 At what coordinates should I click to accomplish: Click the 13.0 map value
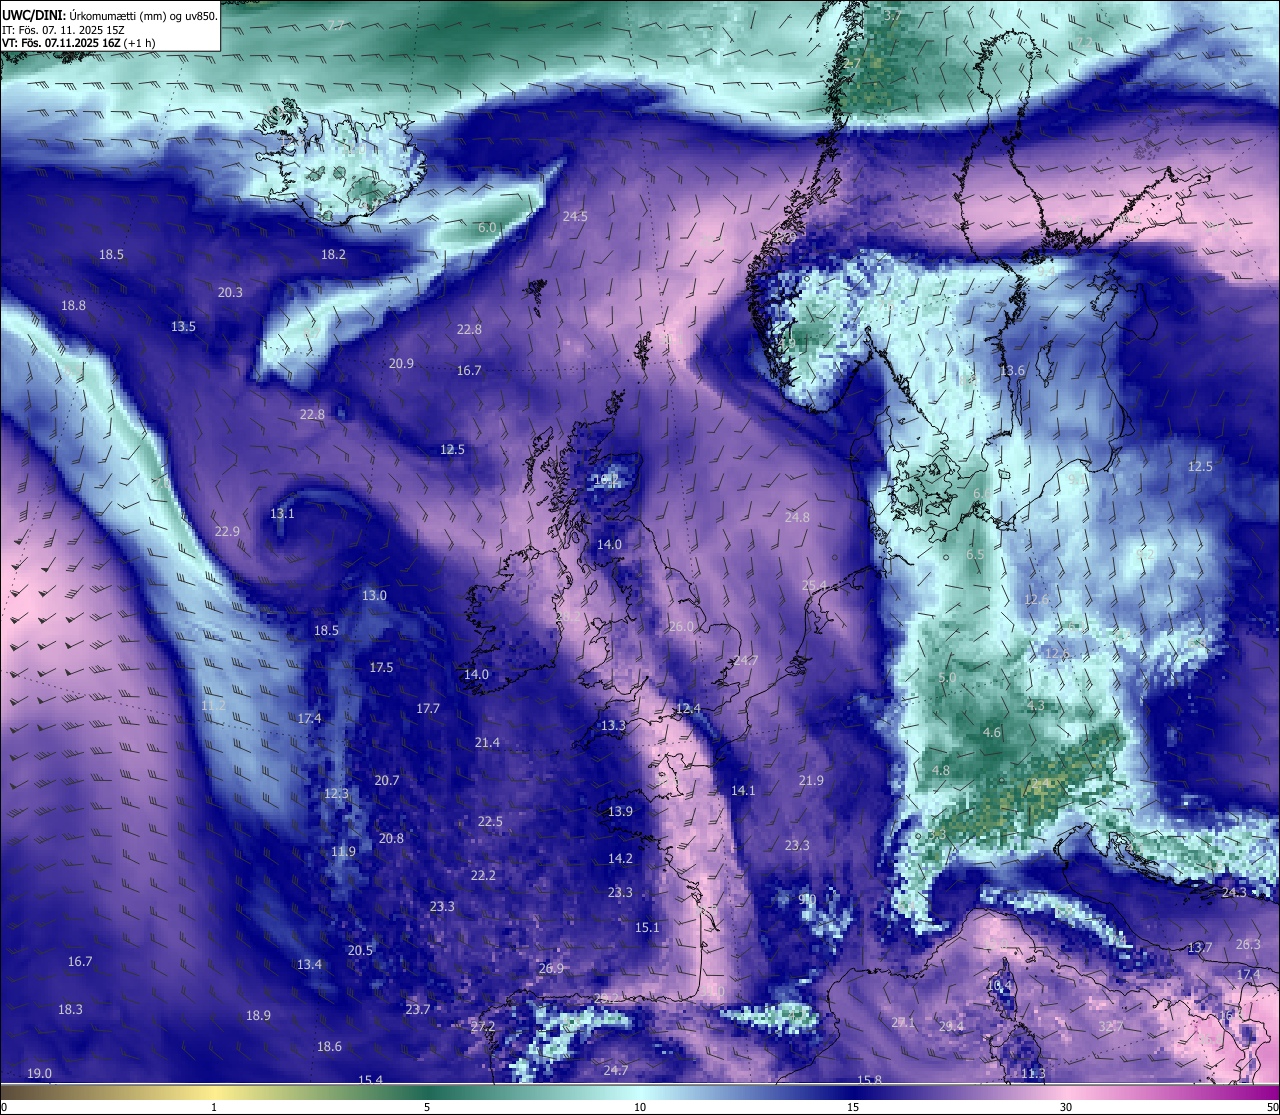point(374,596)
